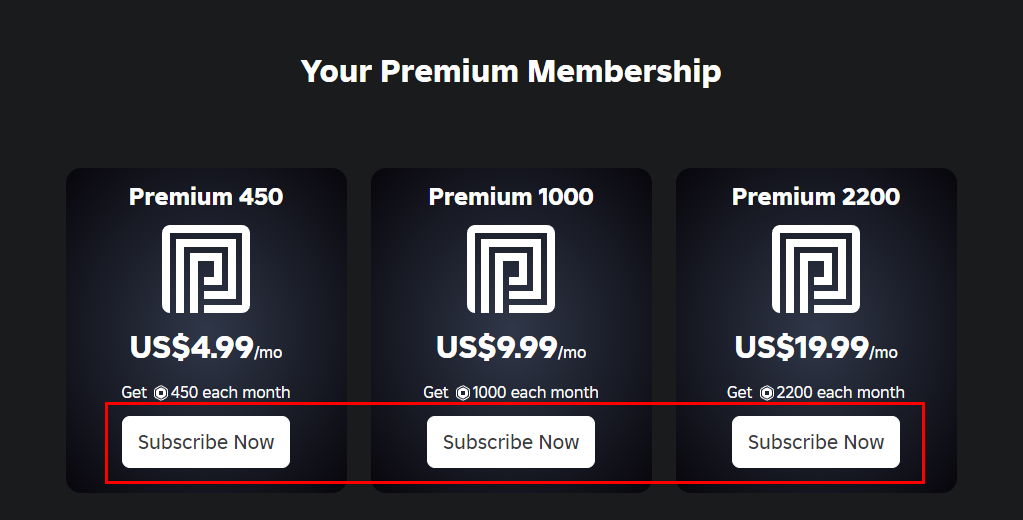1023x520 pixels.
Task: Click the "/mo" suffix after US$19.99
Action: (884, 353)
